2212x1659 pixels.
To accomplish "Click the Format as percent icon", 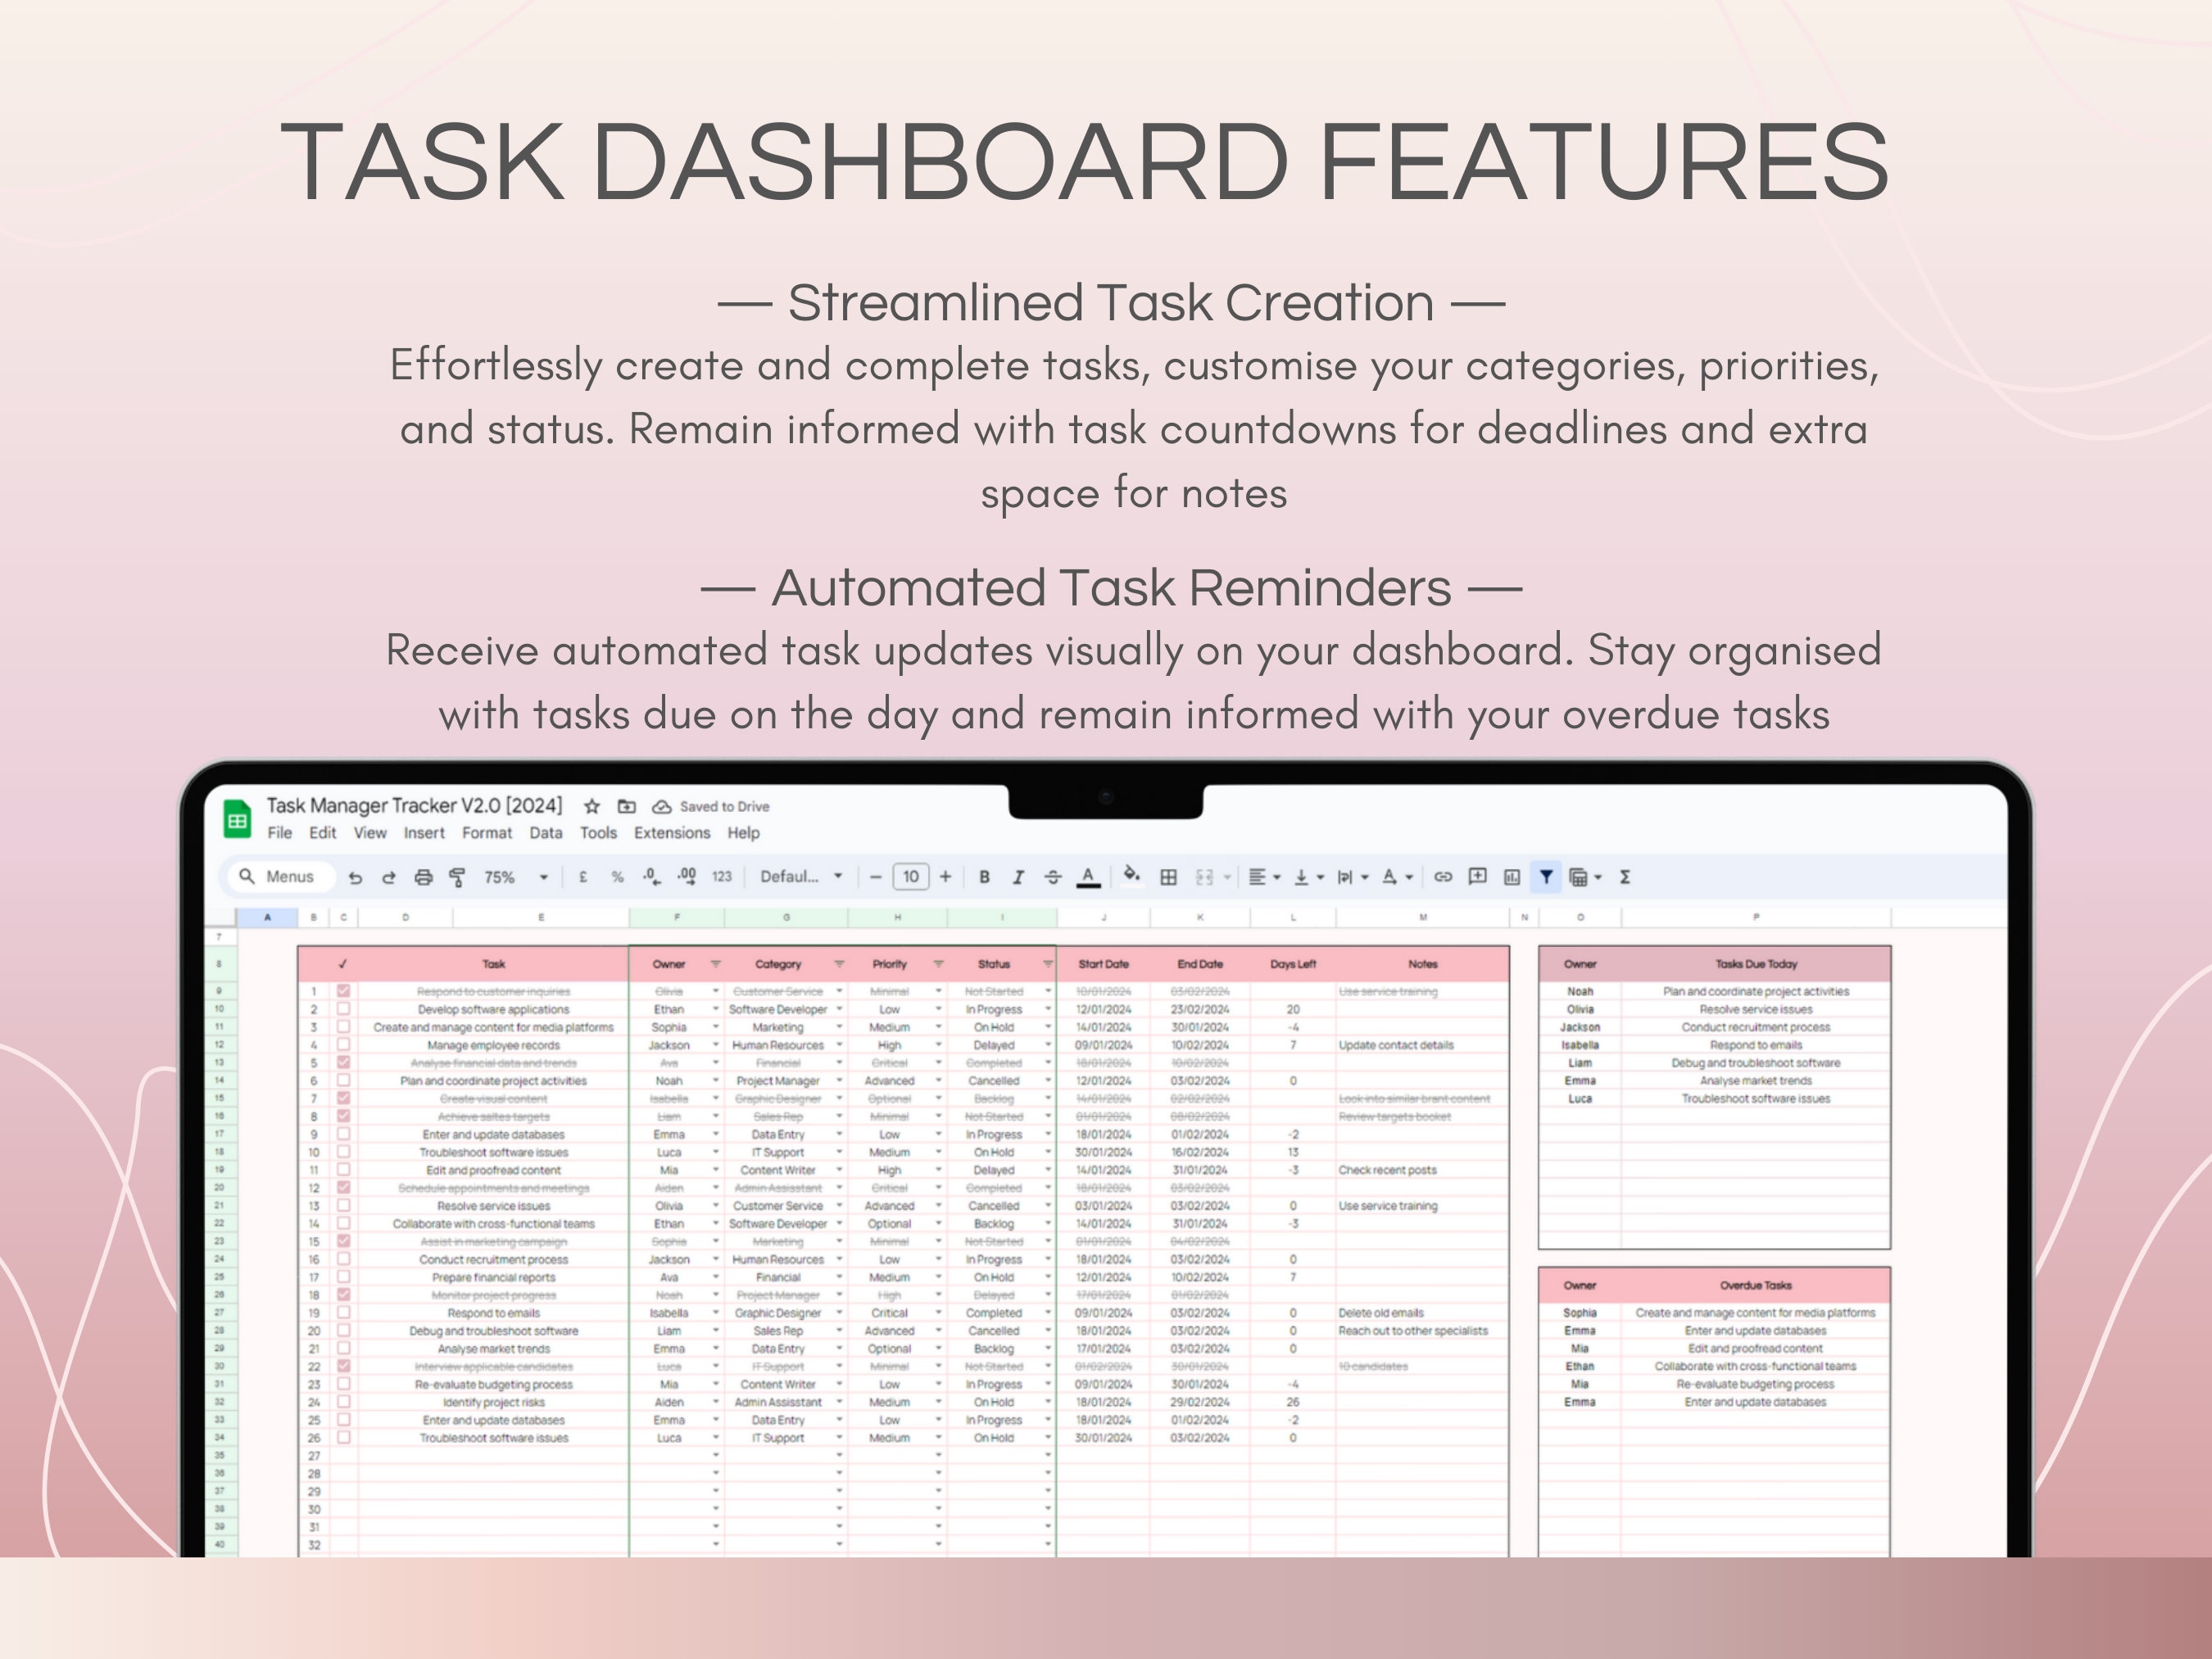I will pyautogui.click(x=617, y=877).
